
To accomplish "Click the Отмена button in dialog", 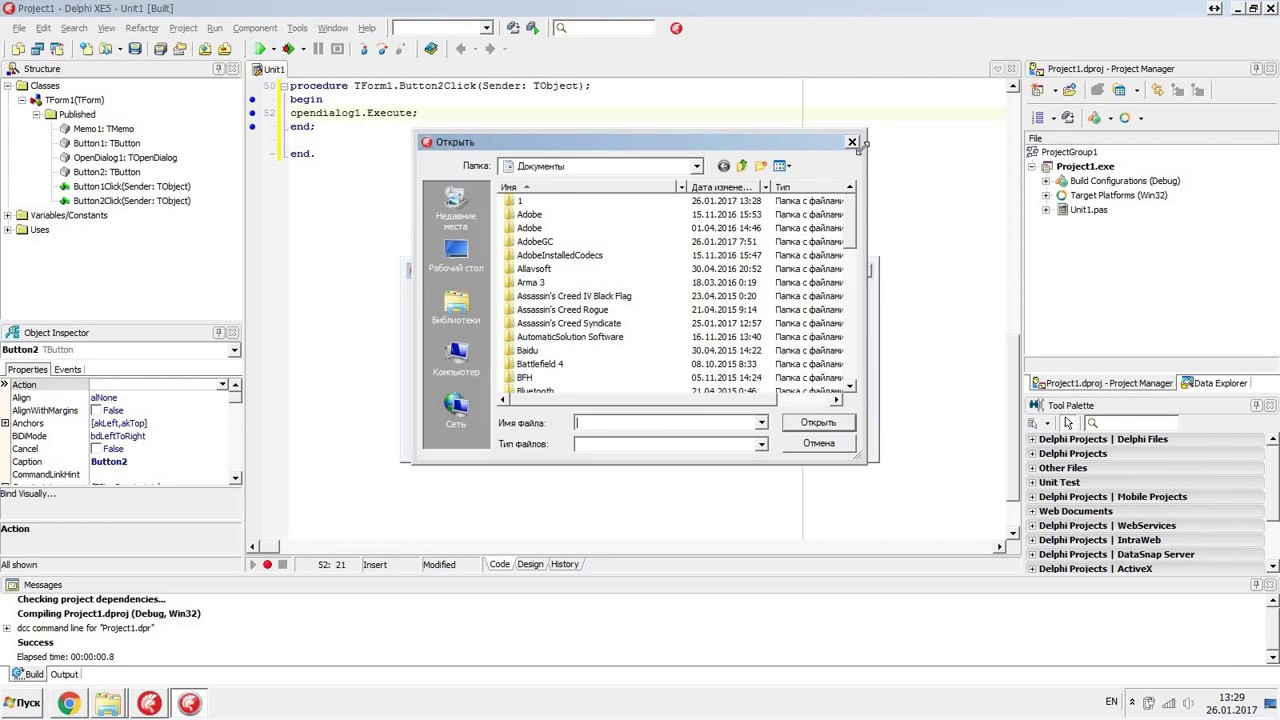I will tap(818, 444).
